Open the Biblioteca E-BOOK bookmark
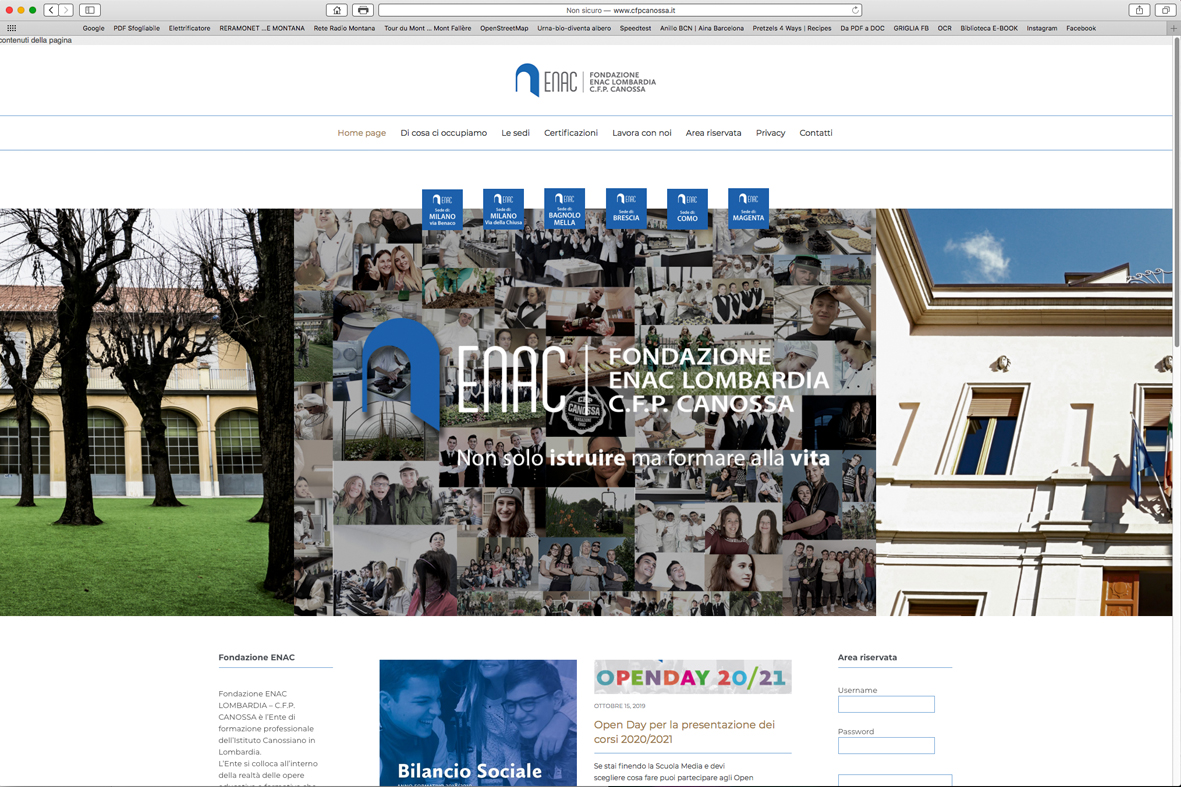Viewport: 1181px width, 787px height. [x=989, y=28]
